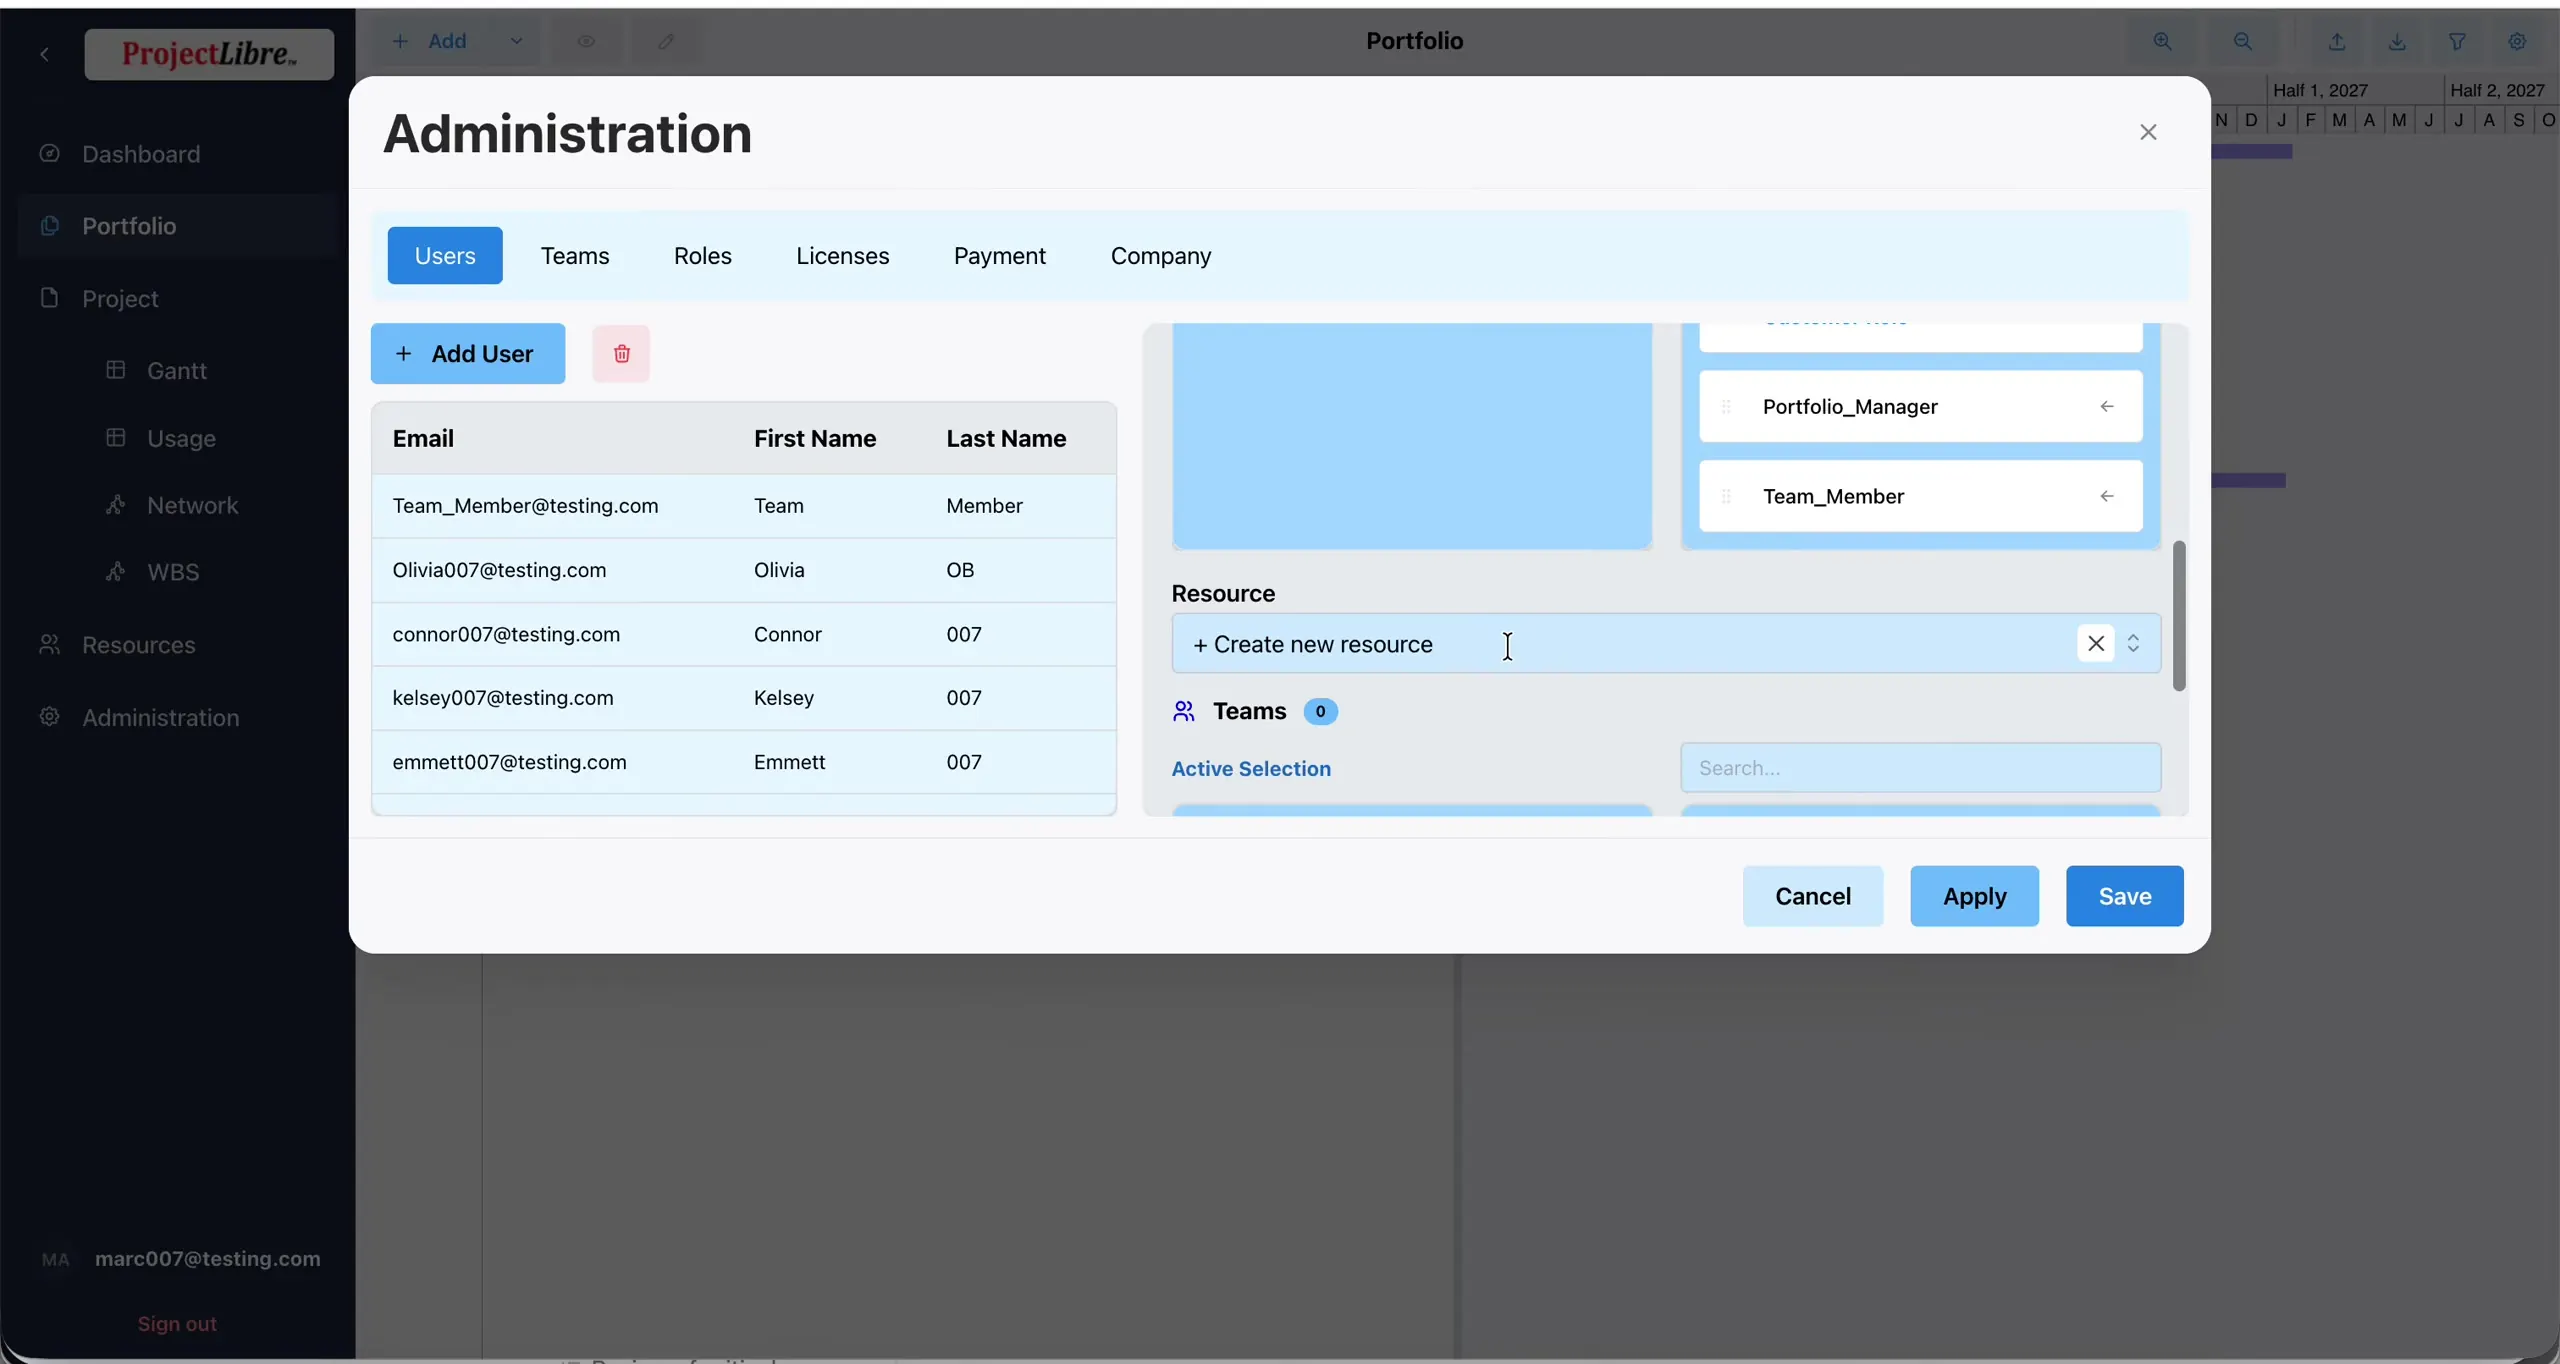Close the Administration dialog with X
This screenshot has height=1364, width=2560.
pos(2148,132)
